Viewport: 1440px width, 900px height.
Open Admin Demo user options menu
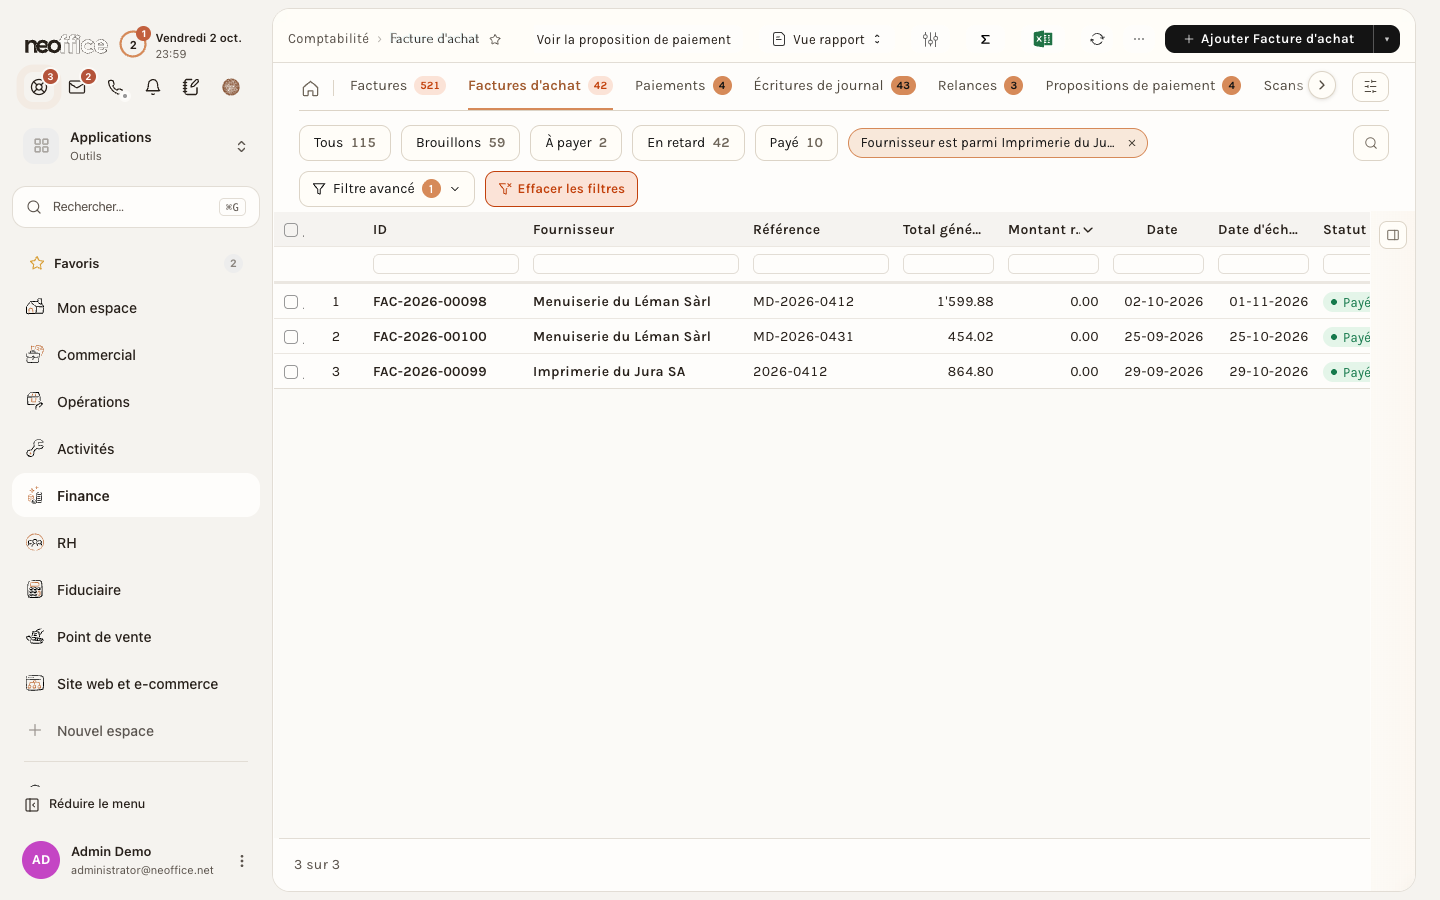[x=242, y=861]
